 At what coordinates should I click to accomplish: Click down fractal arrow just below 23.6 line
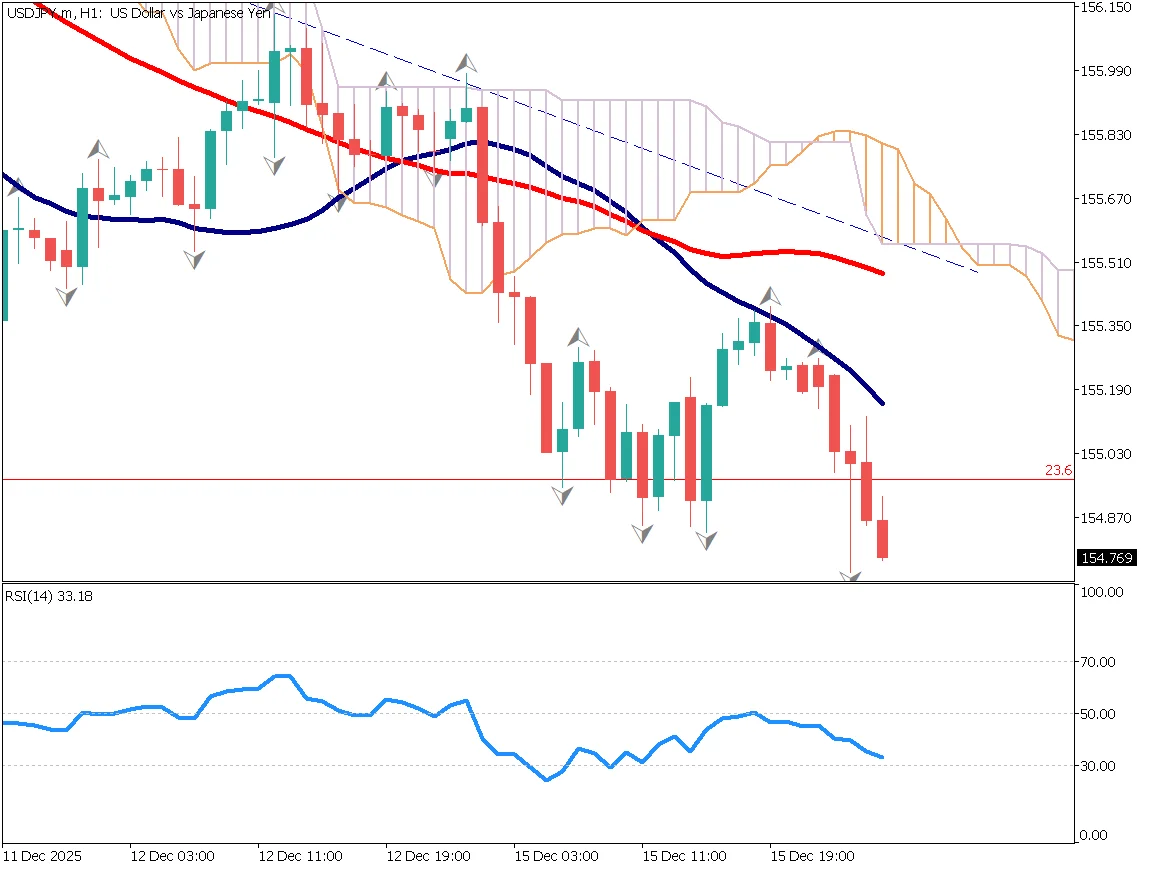[562, 494]
